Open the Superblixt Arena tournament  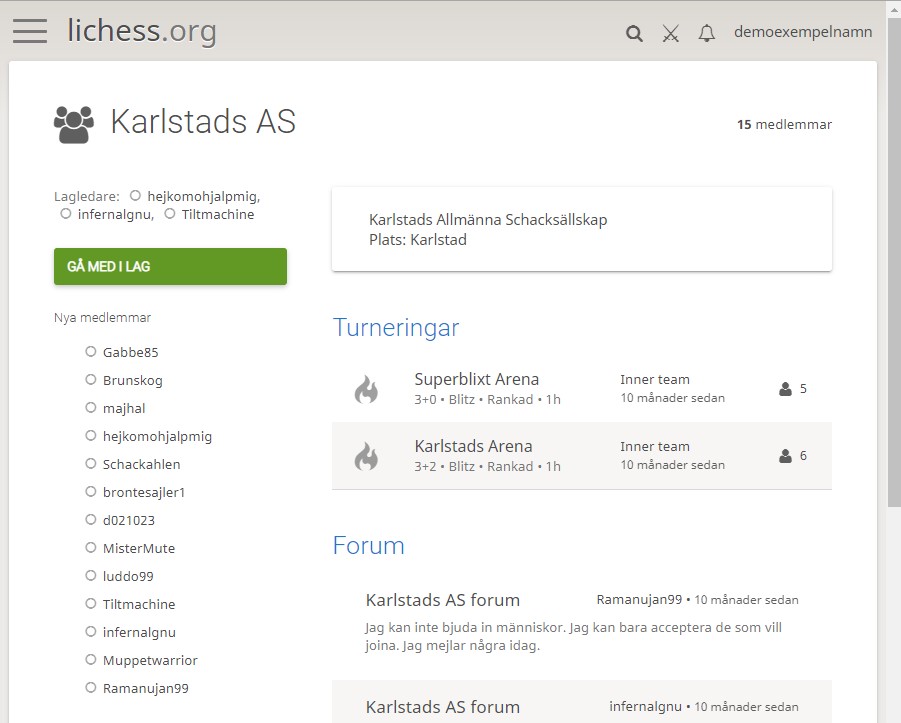click(476, 380)
